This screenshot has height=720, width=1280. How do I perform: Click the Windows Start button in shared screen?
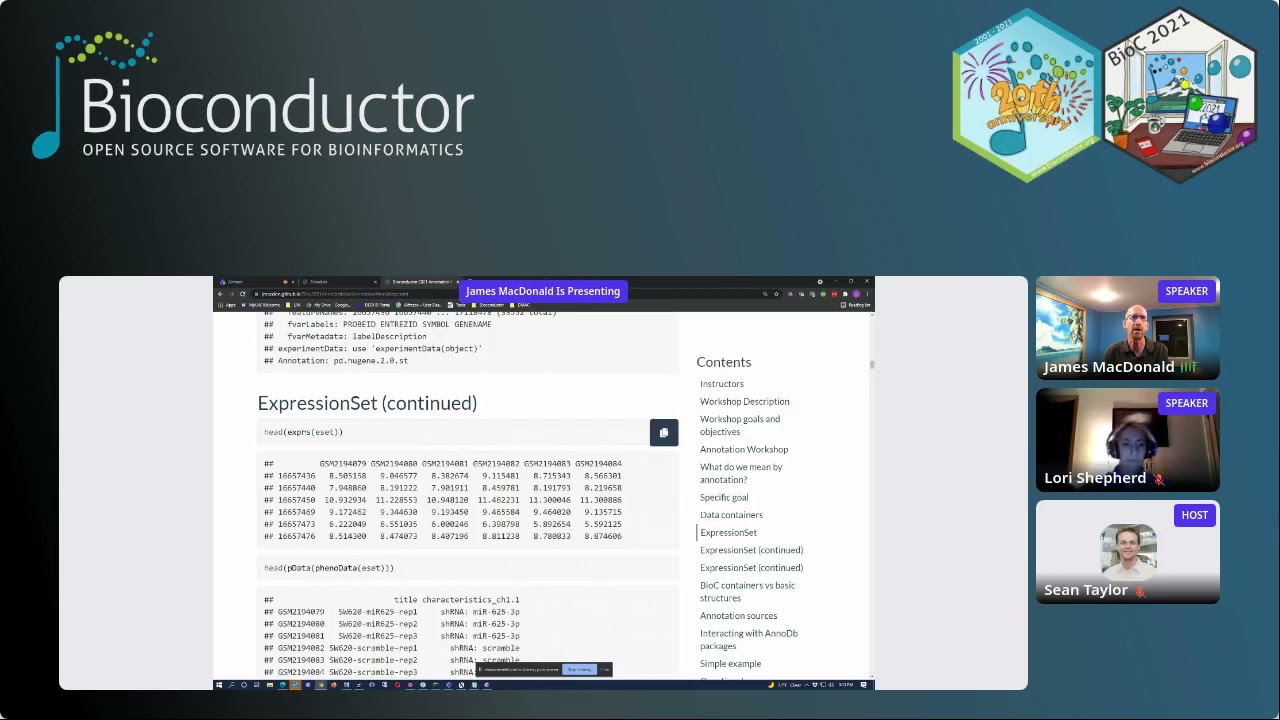click(x=218, y=685)
